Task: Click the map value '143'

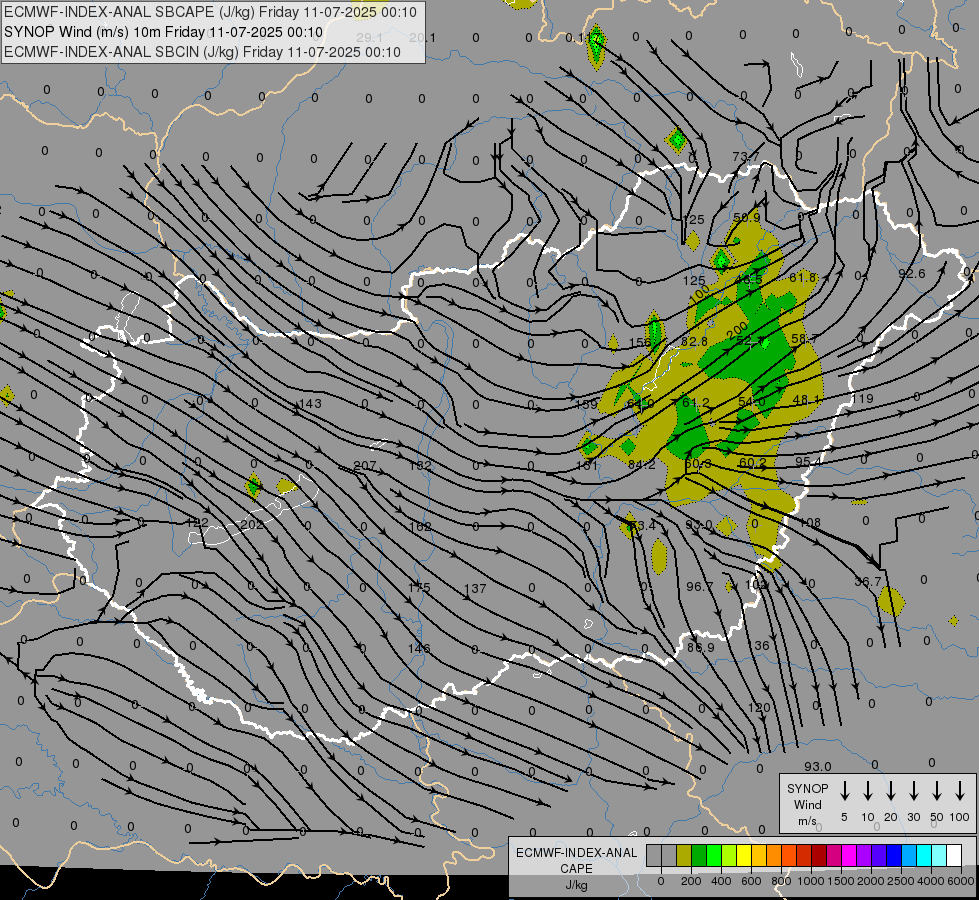Action: (310, 403)
